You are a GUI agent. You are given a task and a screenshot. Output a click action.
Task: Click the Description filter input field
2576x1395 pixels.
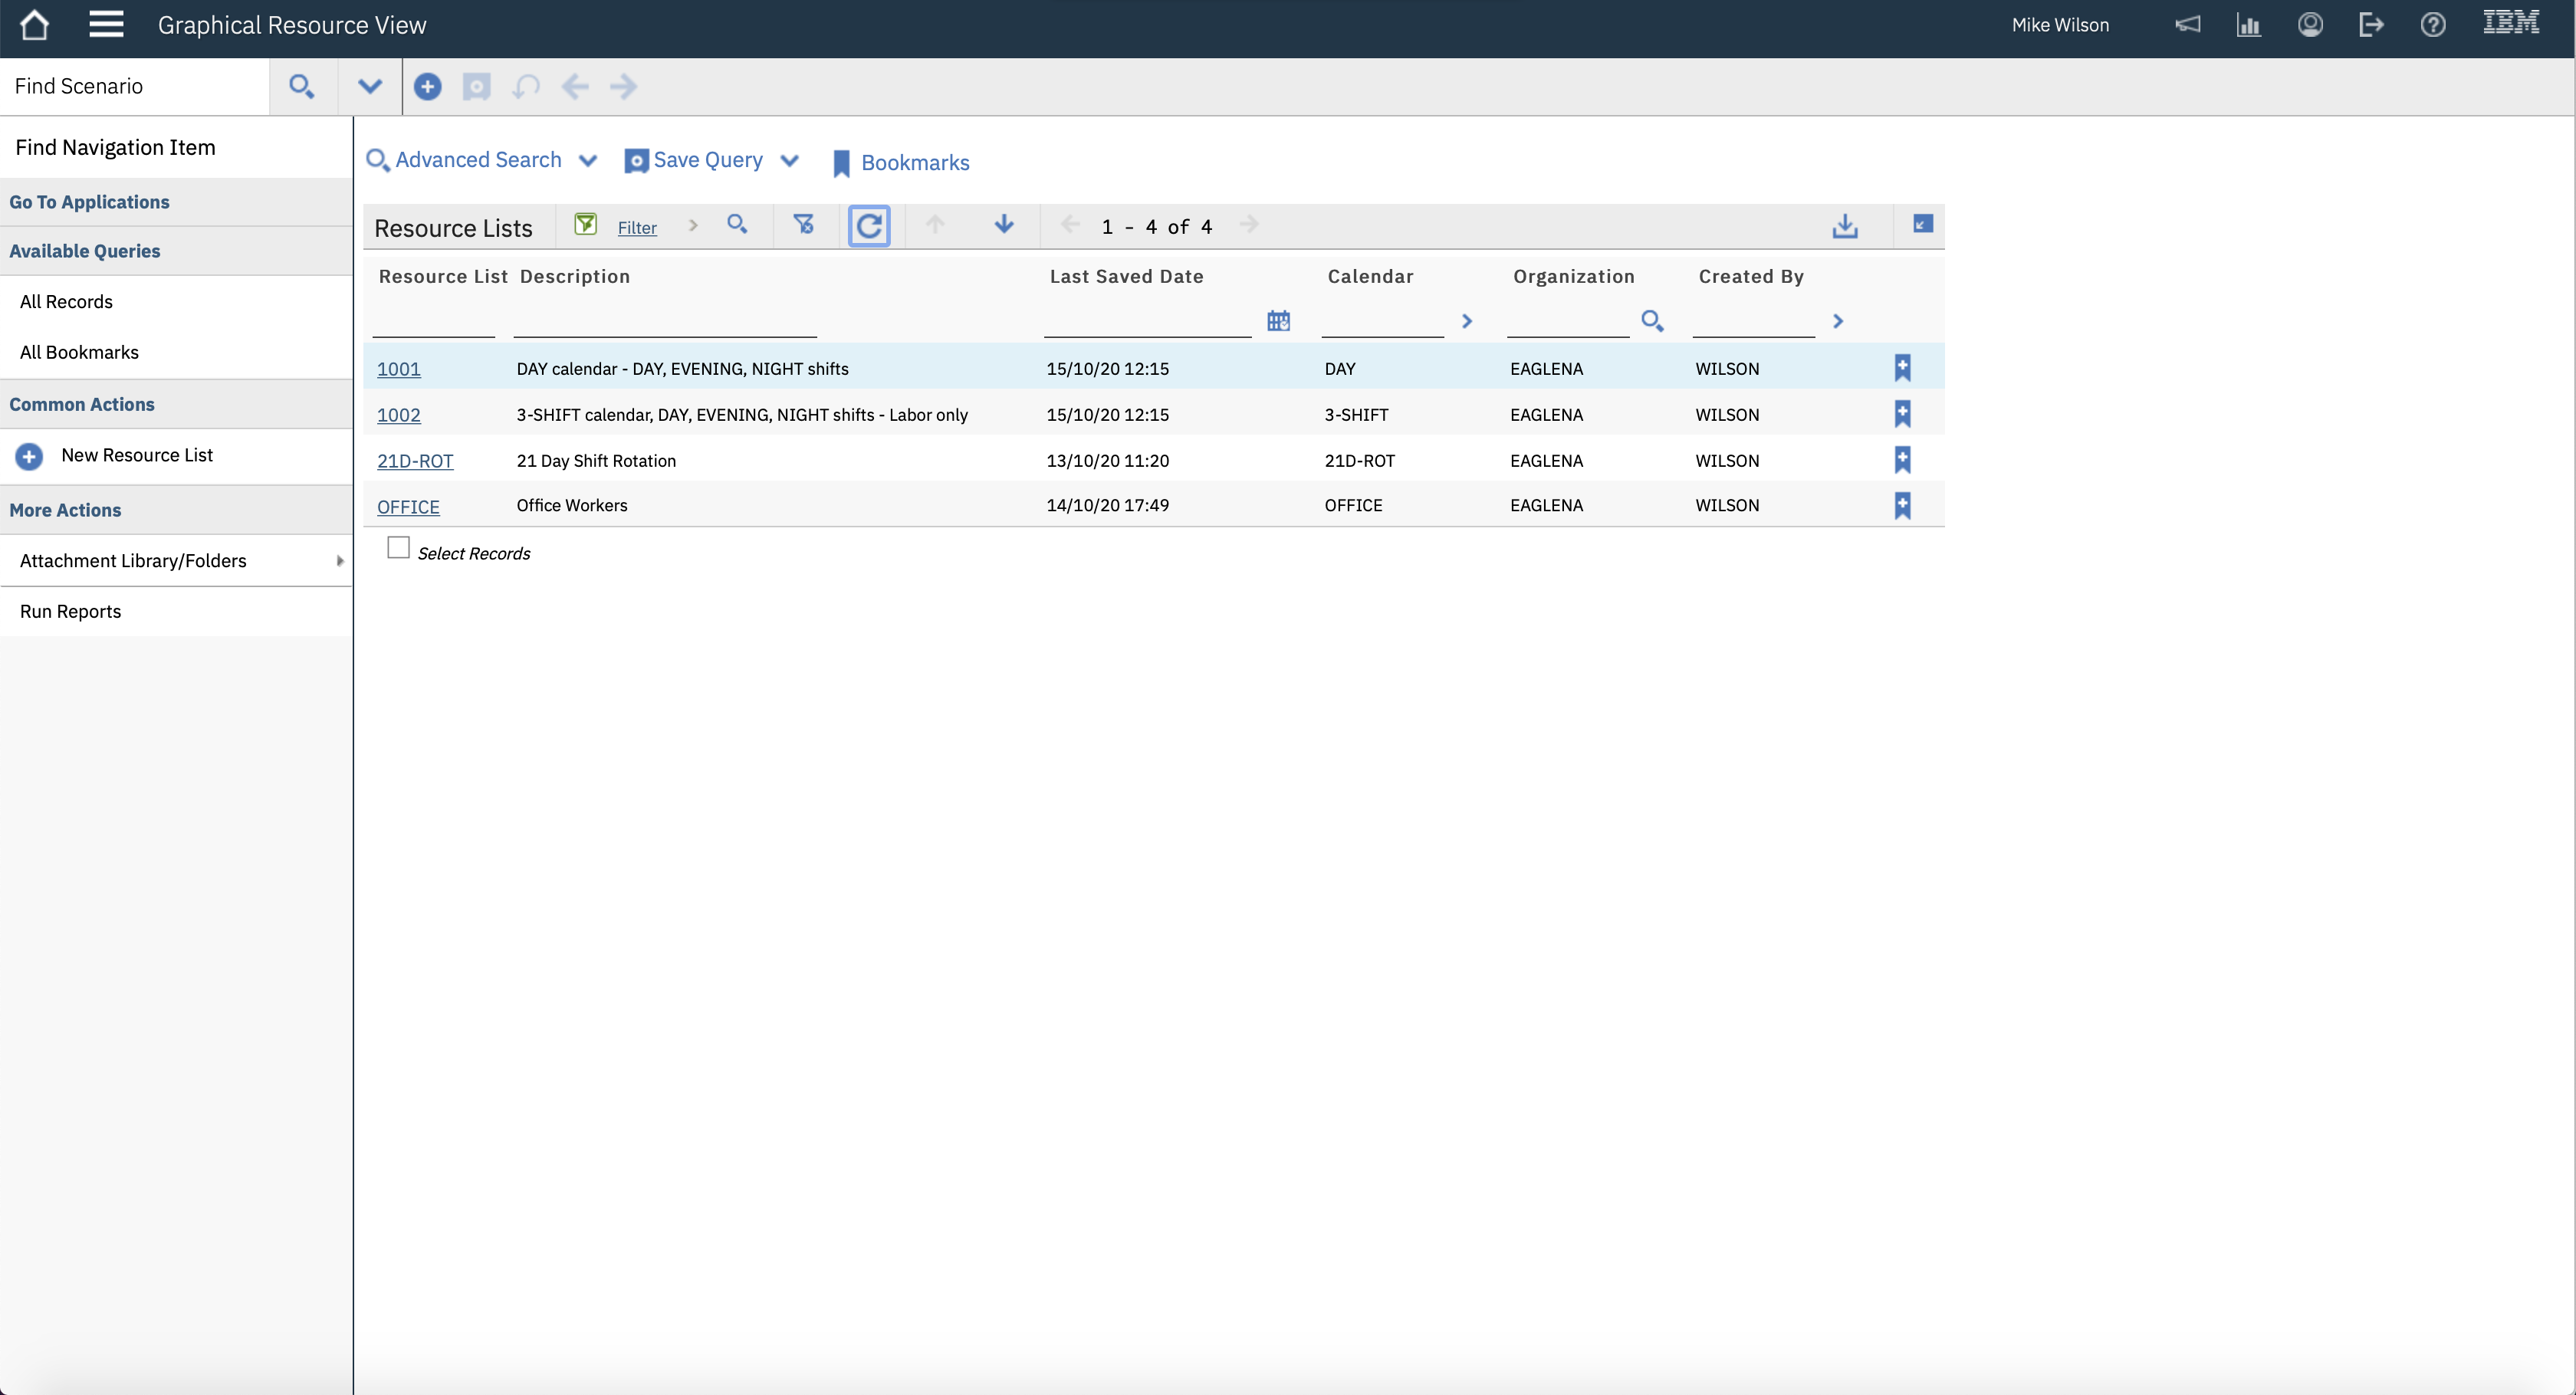point(665,322)
